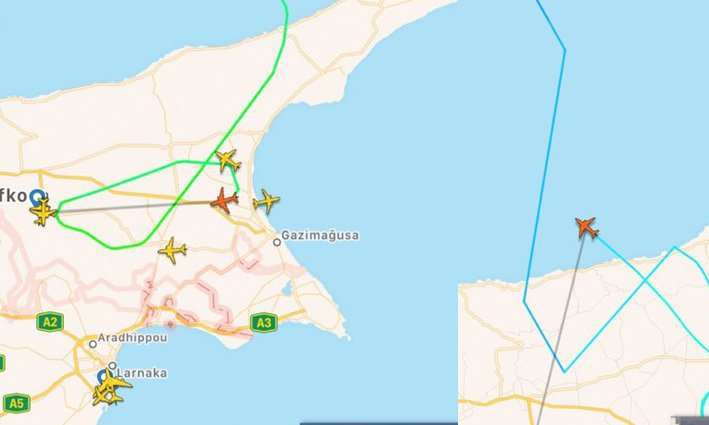Screen dimensions: 709x425
Task: Open the blue airport pin at Lefko
Action: [x=38, y=197]
